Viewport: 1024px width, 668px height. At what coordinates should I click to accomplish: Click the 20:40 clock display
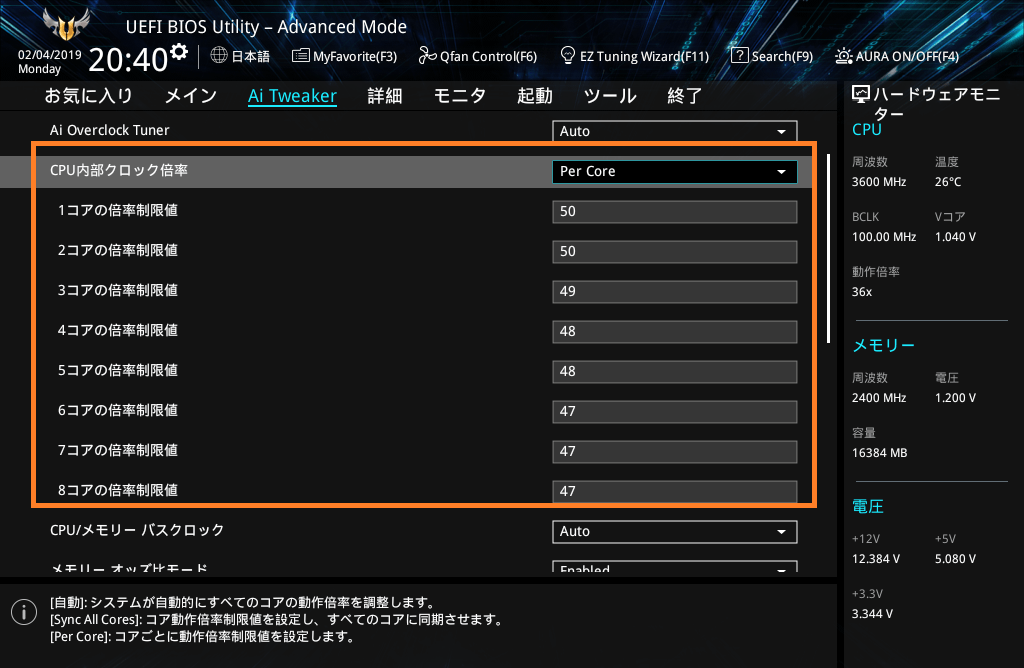[x=129, y=59]
